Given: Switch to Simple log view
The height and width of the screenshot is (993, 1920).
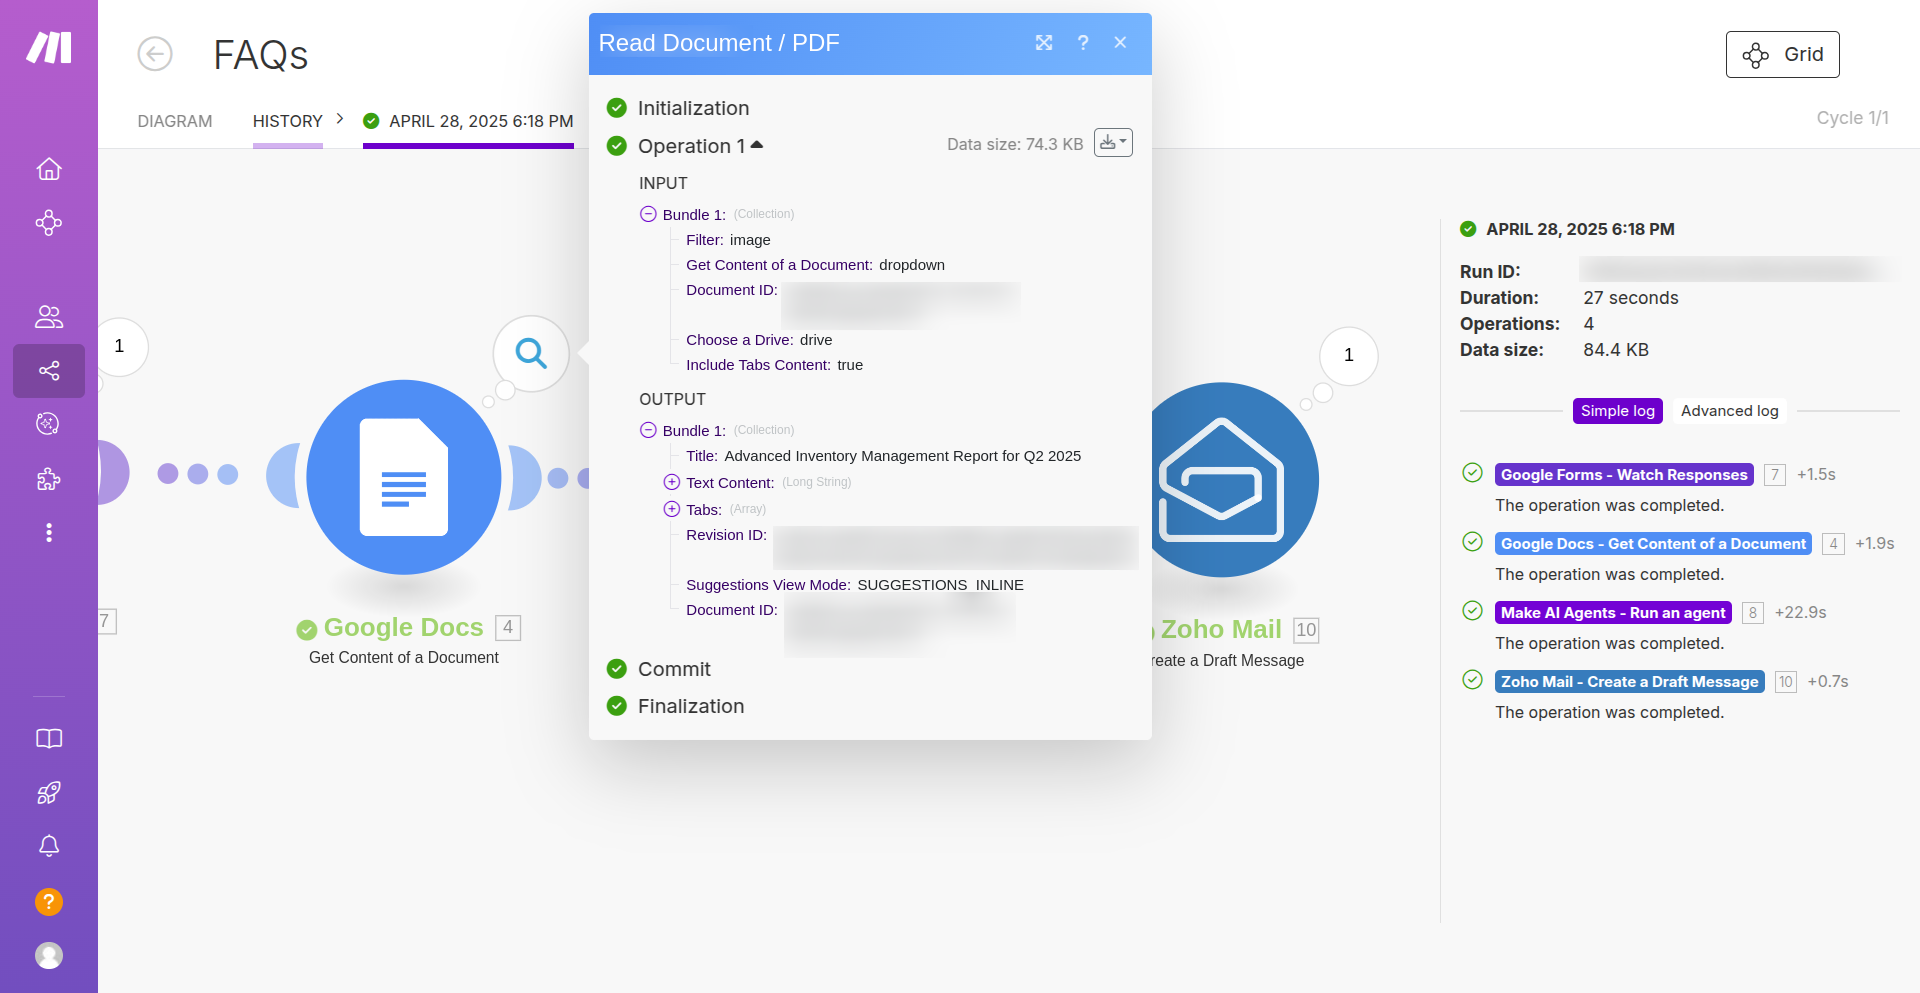Looking at the screenshot, I should click(x=1617, y=411).
